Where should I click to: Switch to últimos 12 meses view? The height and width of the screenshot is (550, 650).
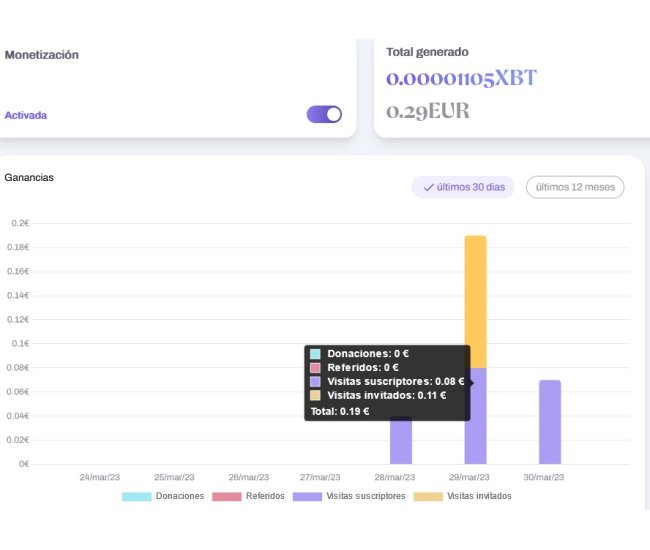(575, 187)
